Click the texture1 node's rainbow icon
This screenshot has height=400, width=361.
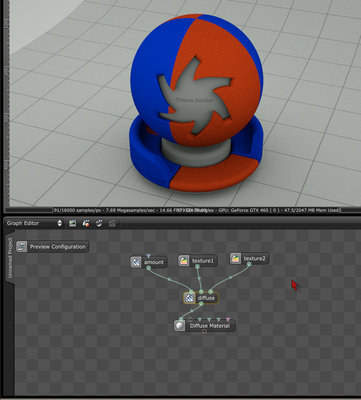(184, 261)
